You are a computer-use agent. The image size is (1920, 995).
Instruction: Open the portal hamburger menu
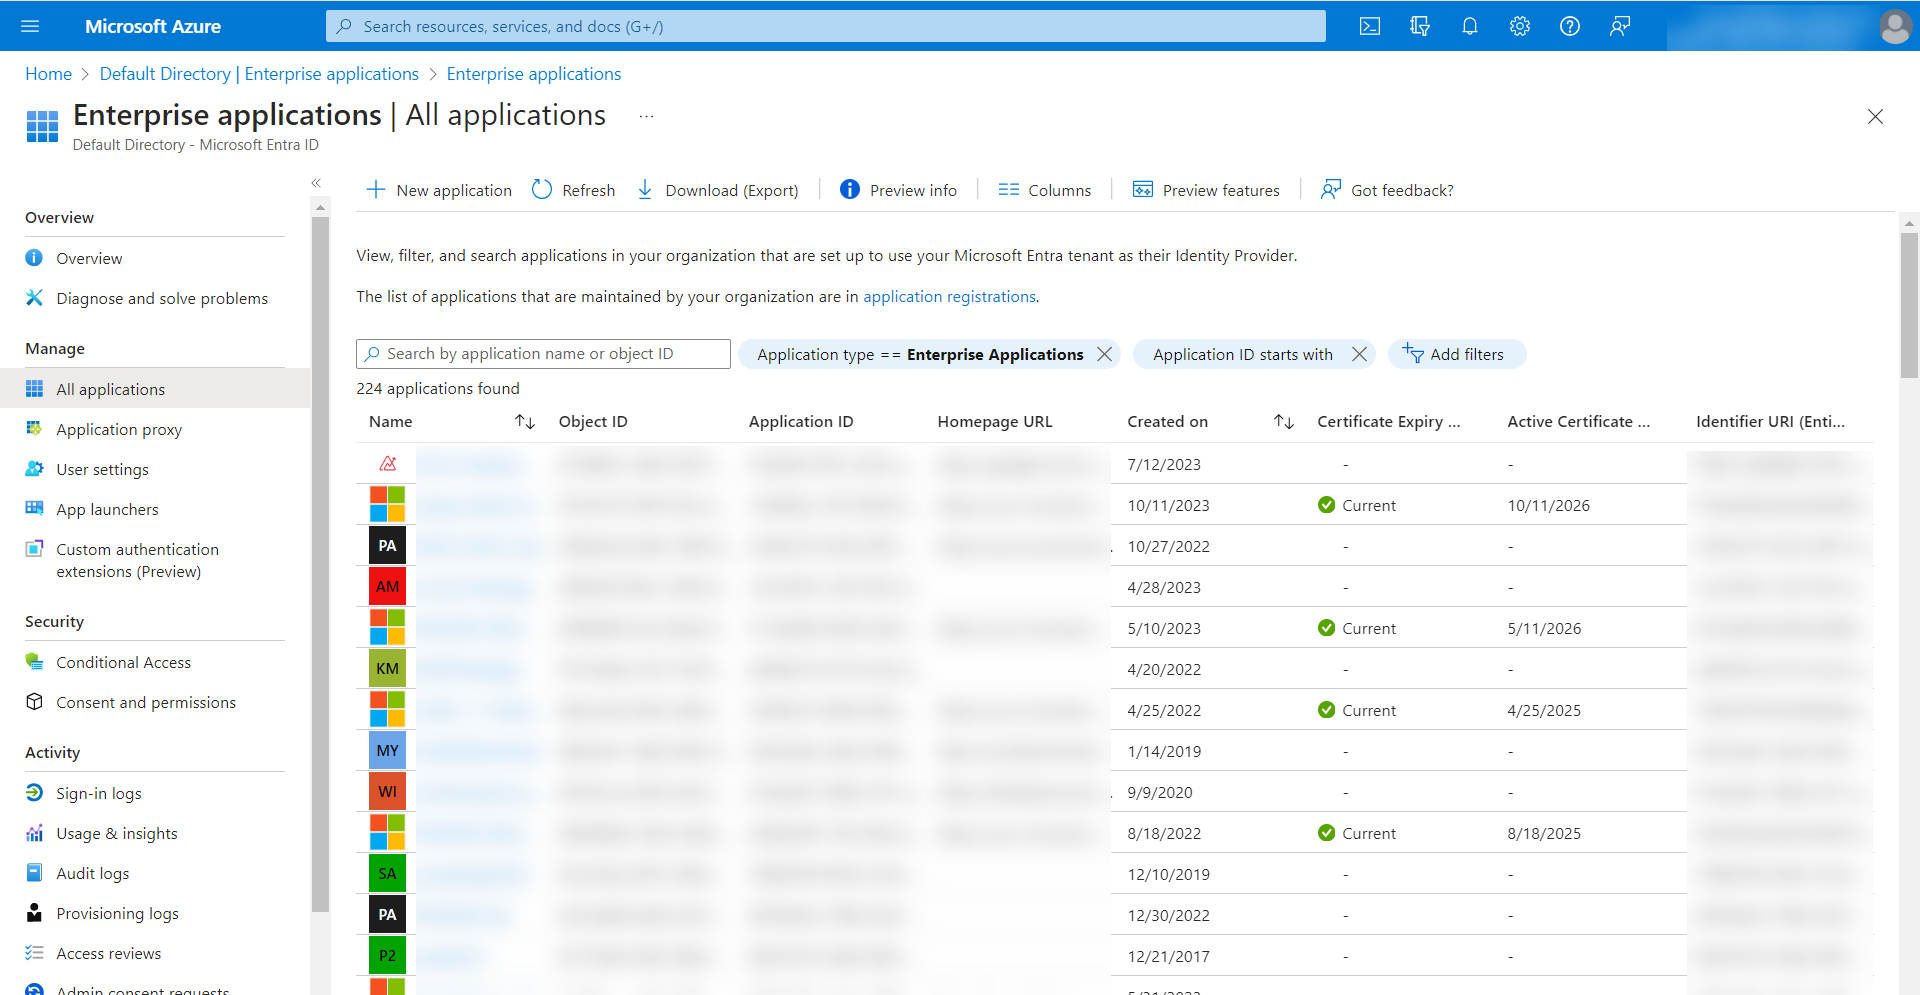click(30, 26)
